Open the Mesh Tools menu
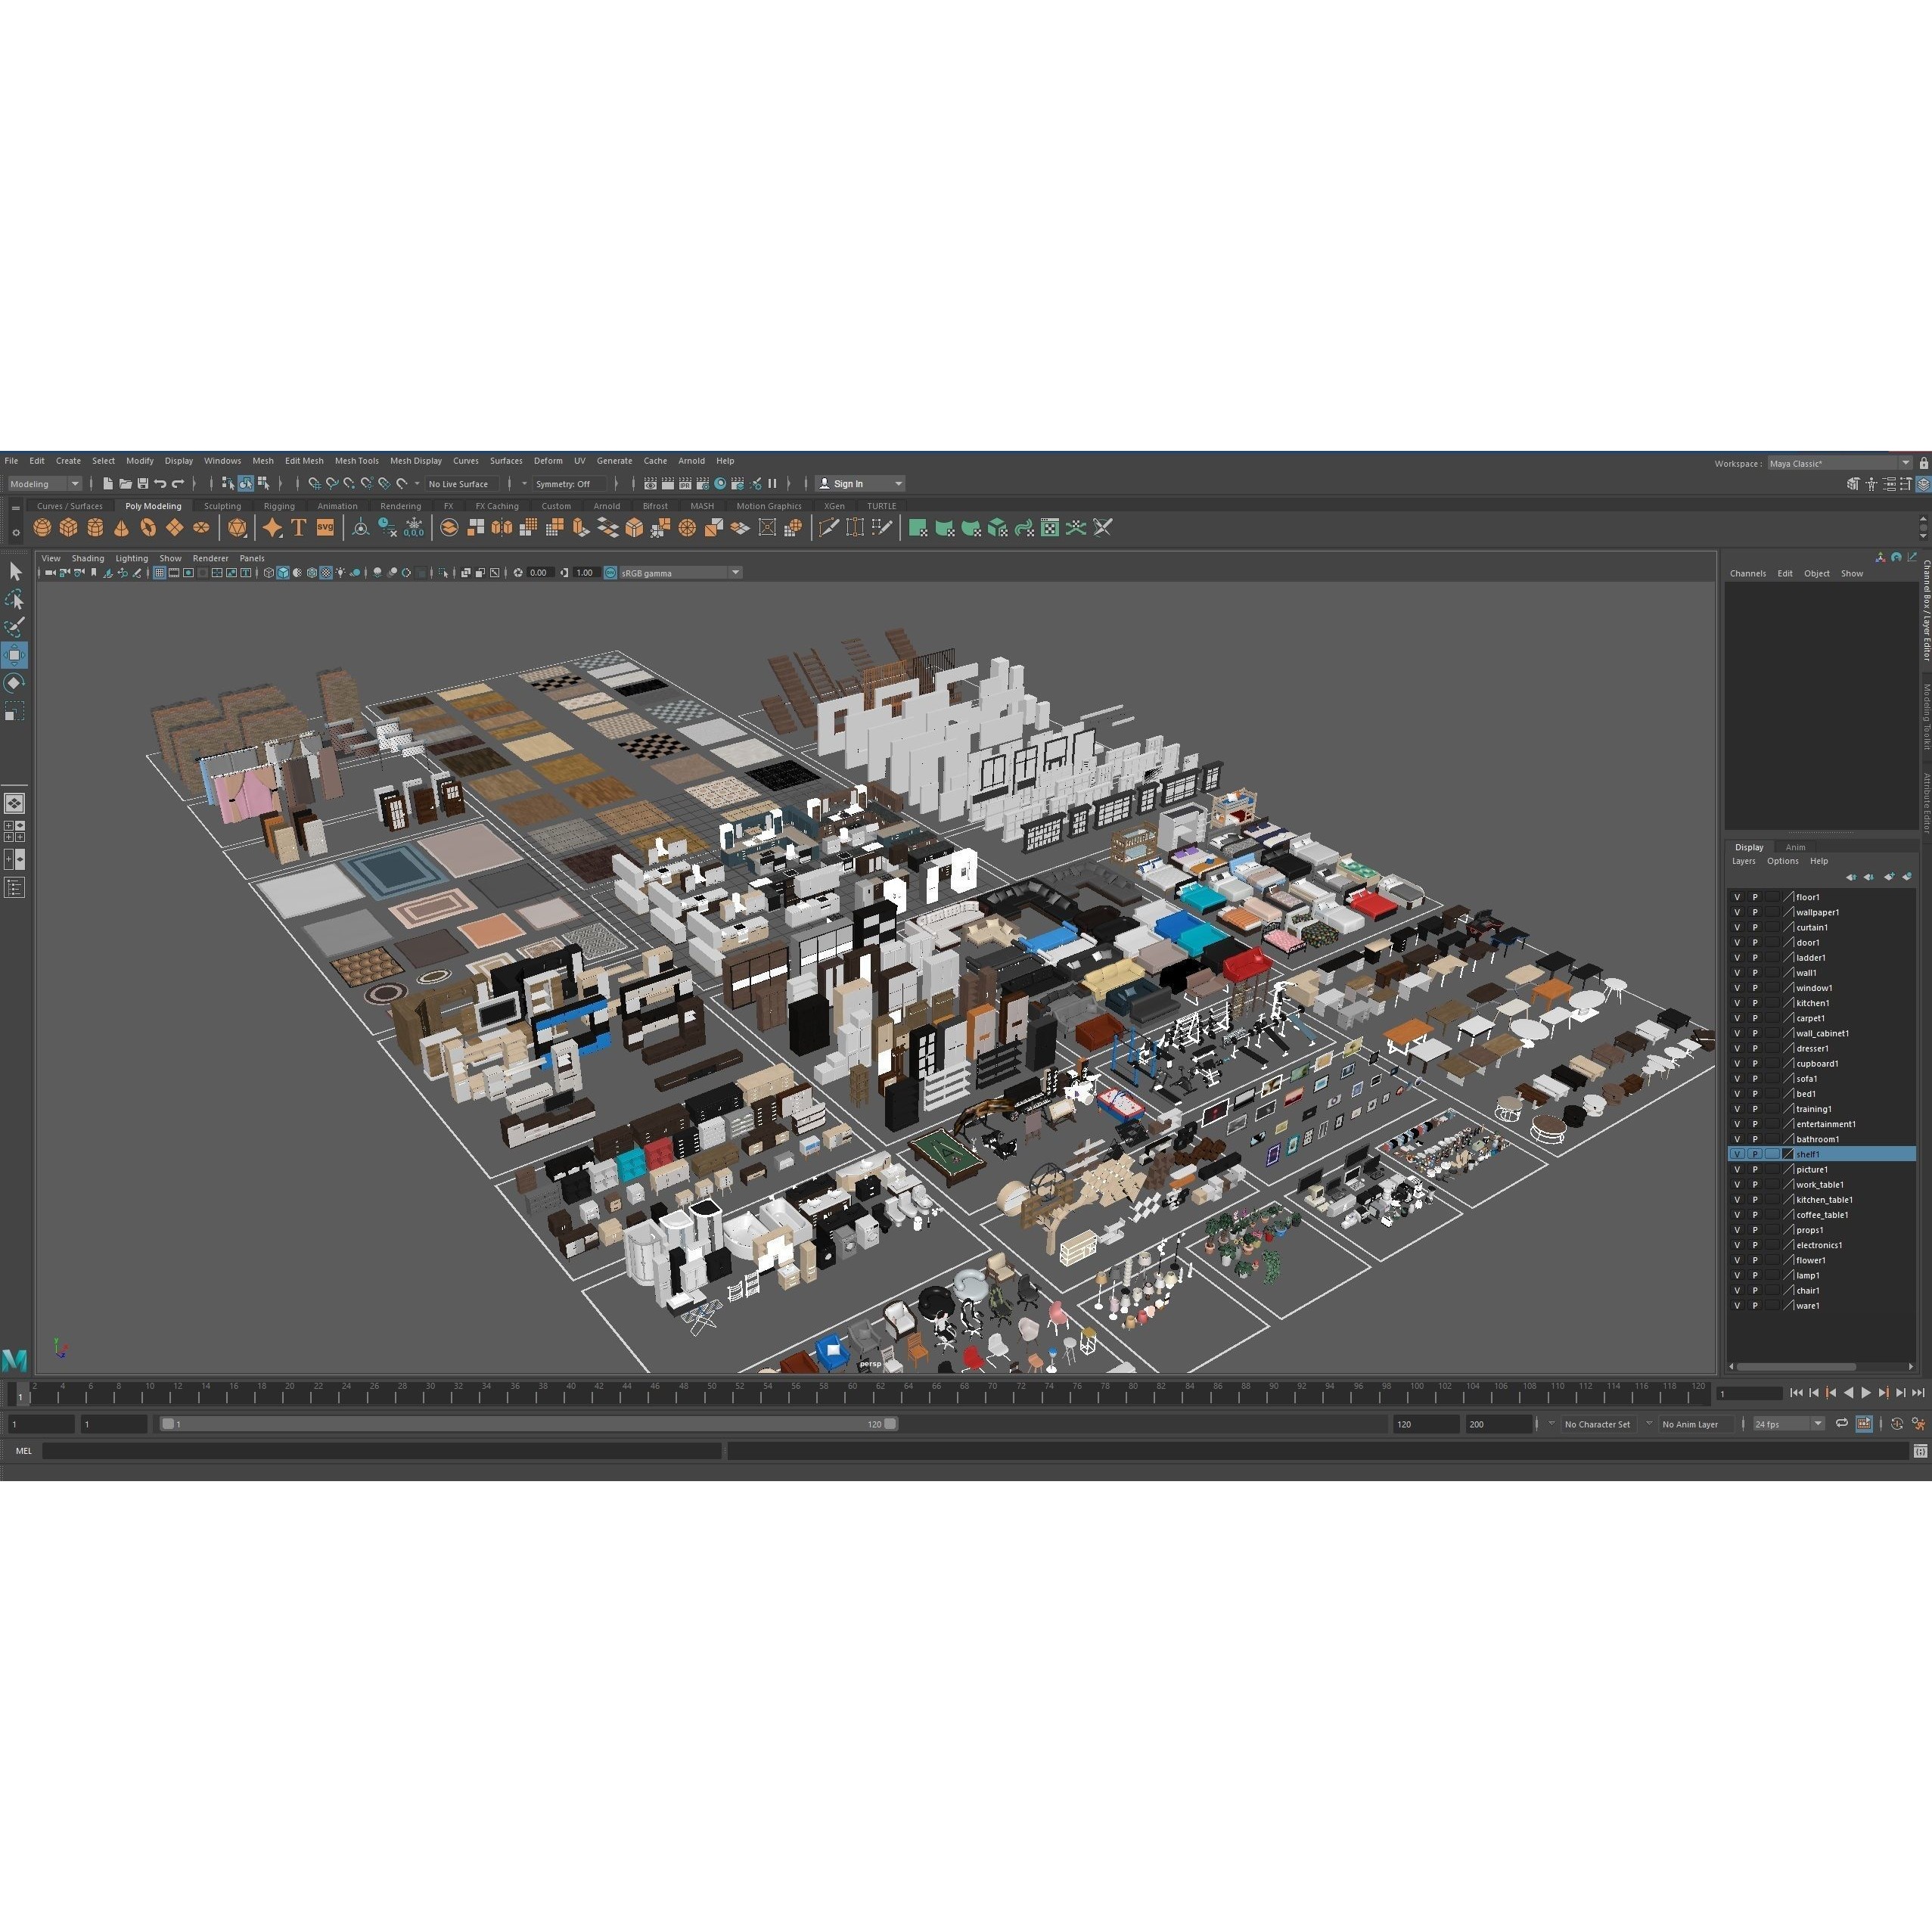This screenshot has height=1932, width=1932. pos(356,461)
